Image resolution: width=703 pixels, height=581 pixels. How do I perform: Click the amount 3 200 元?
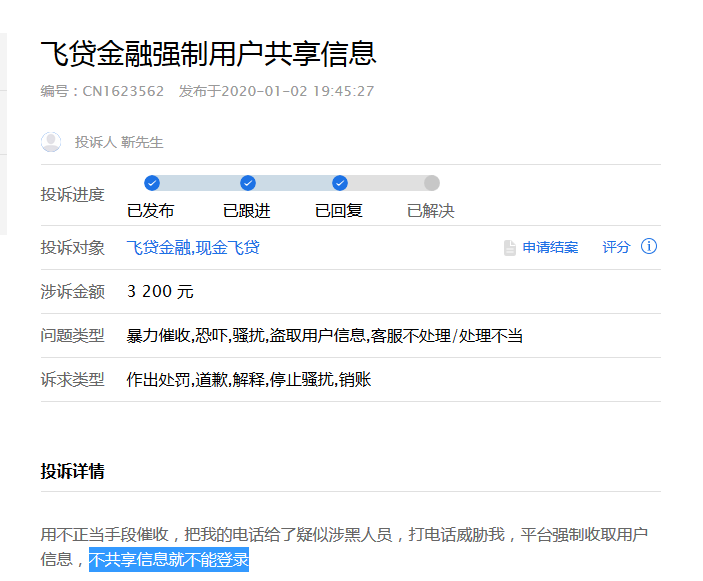point(160,291)
